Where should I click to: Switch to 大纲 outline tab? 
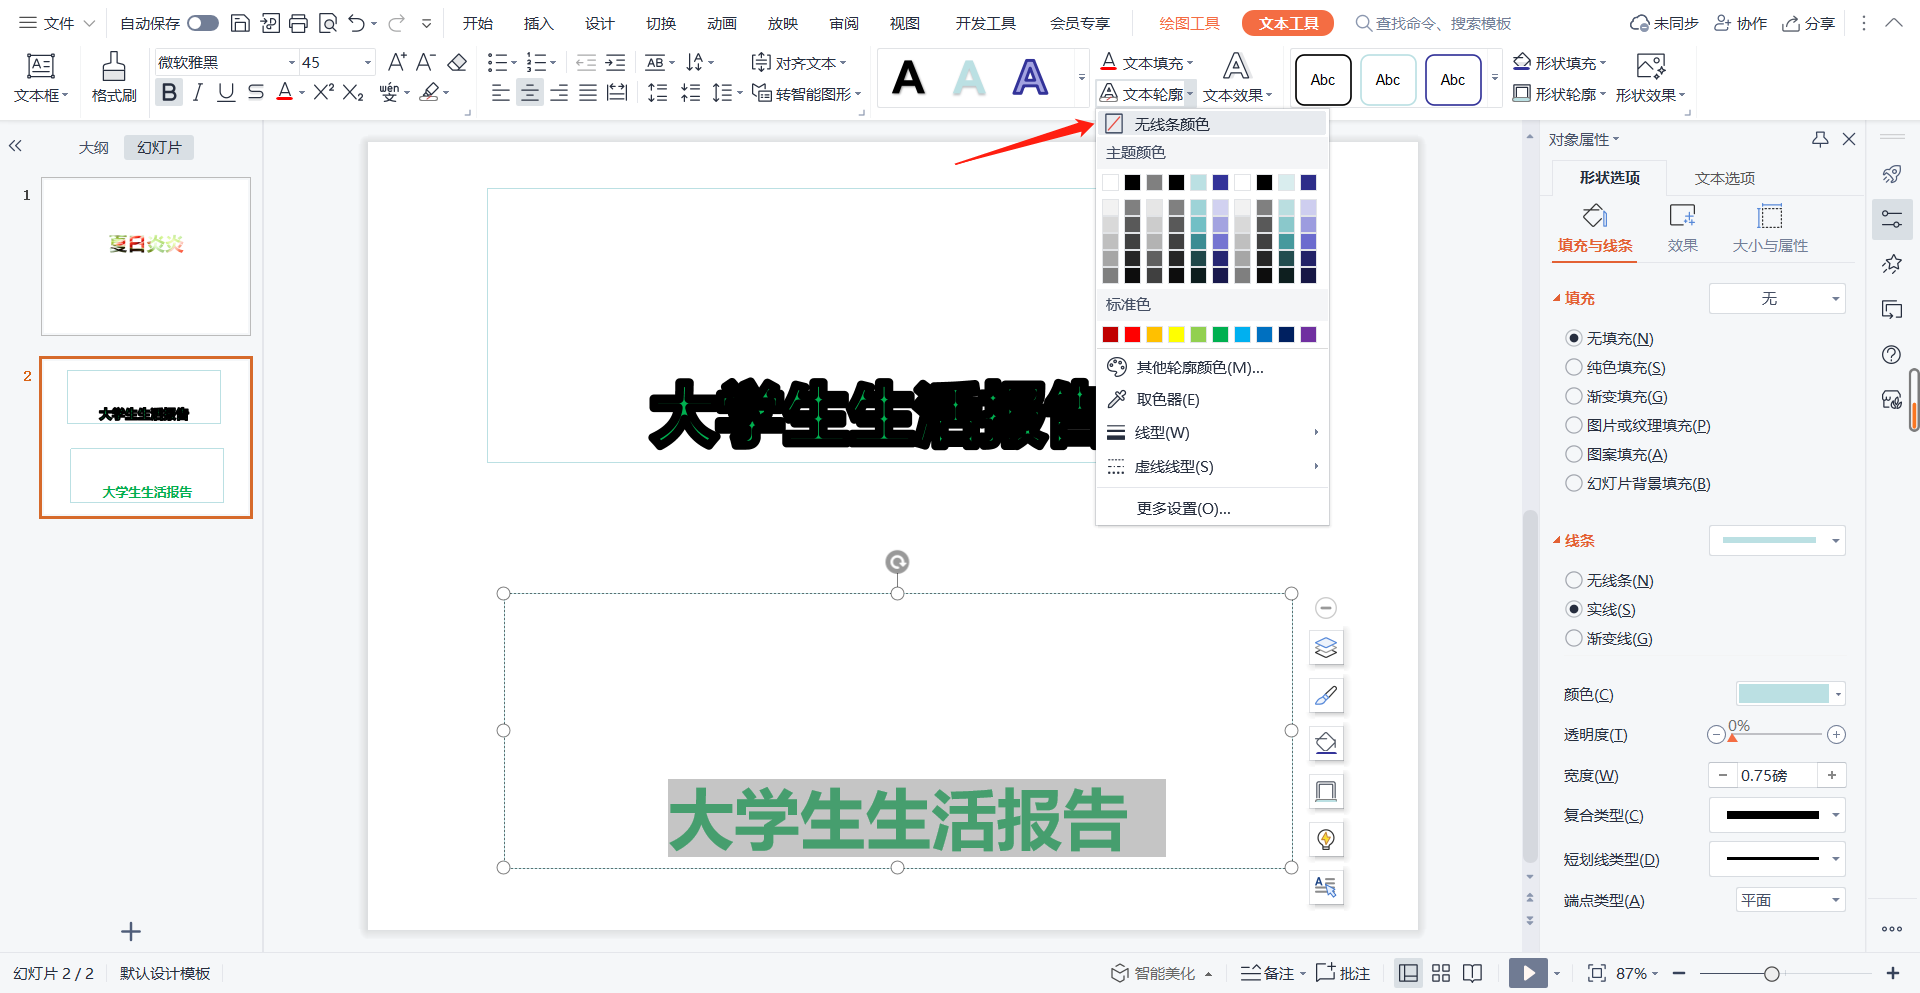[x=94, y=147]
